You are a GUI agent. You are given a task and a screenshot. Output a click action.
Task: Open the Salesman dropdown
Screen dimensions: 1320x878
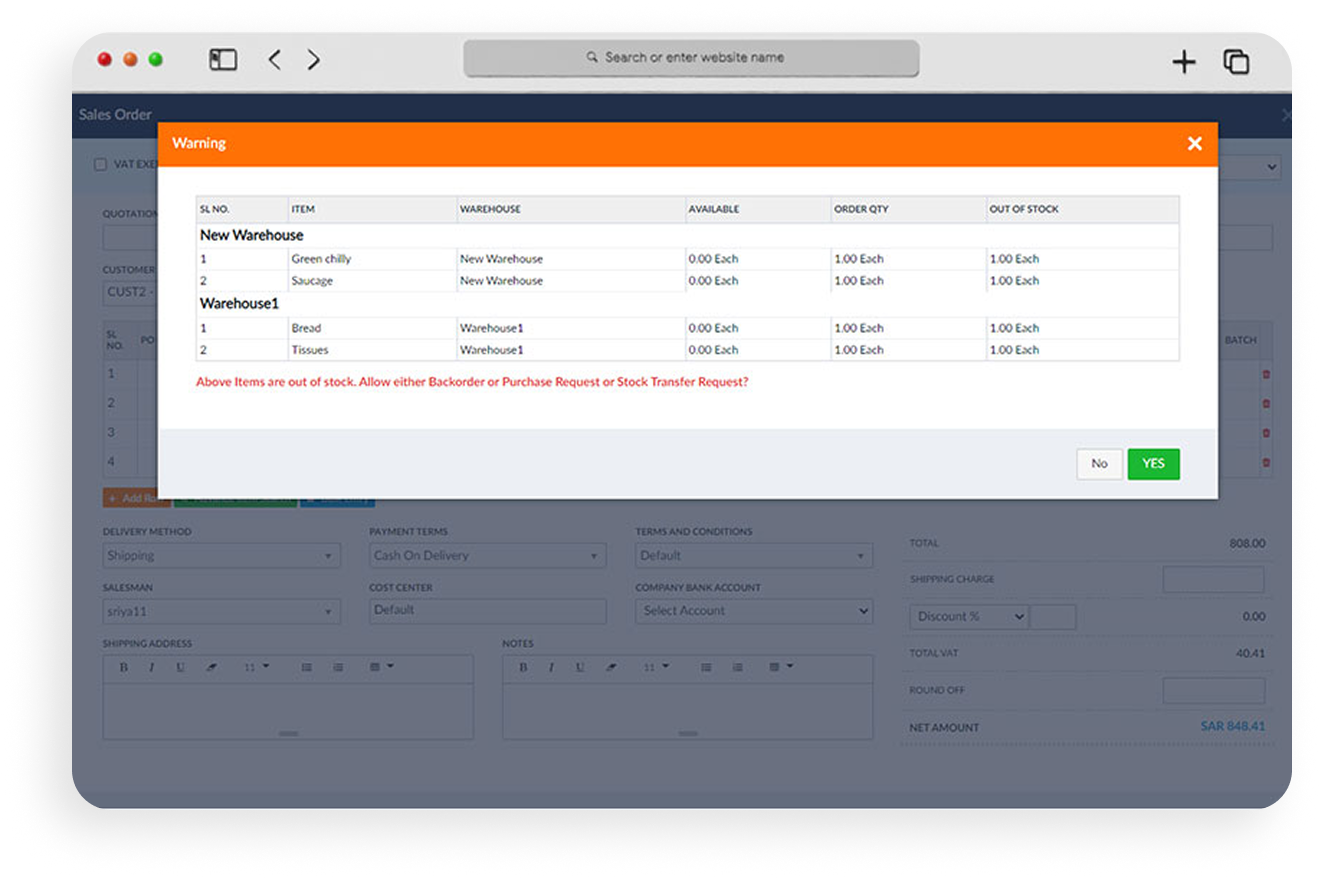[x=221, y=611]
